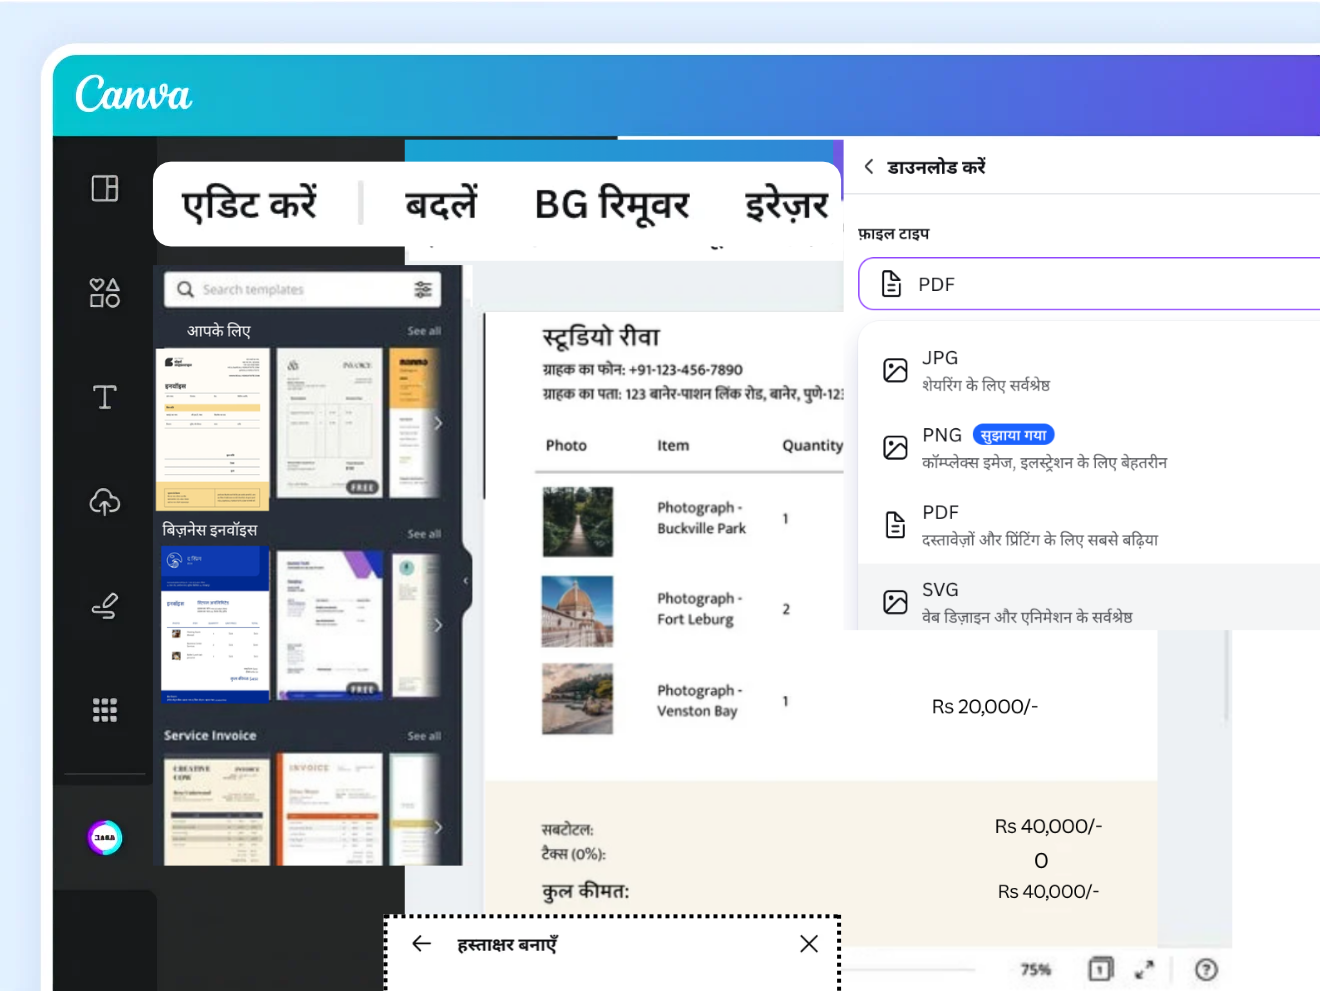
Task: Select the Text tool in sidebar
Action: (105, 397)
